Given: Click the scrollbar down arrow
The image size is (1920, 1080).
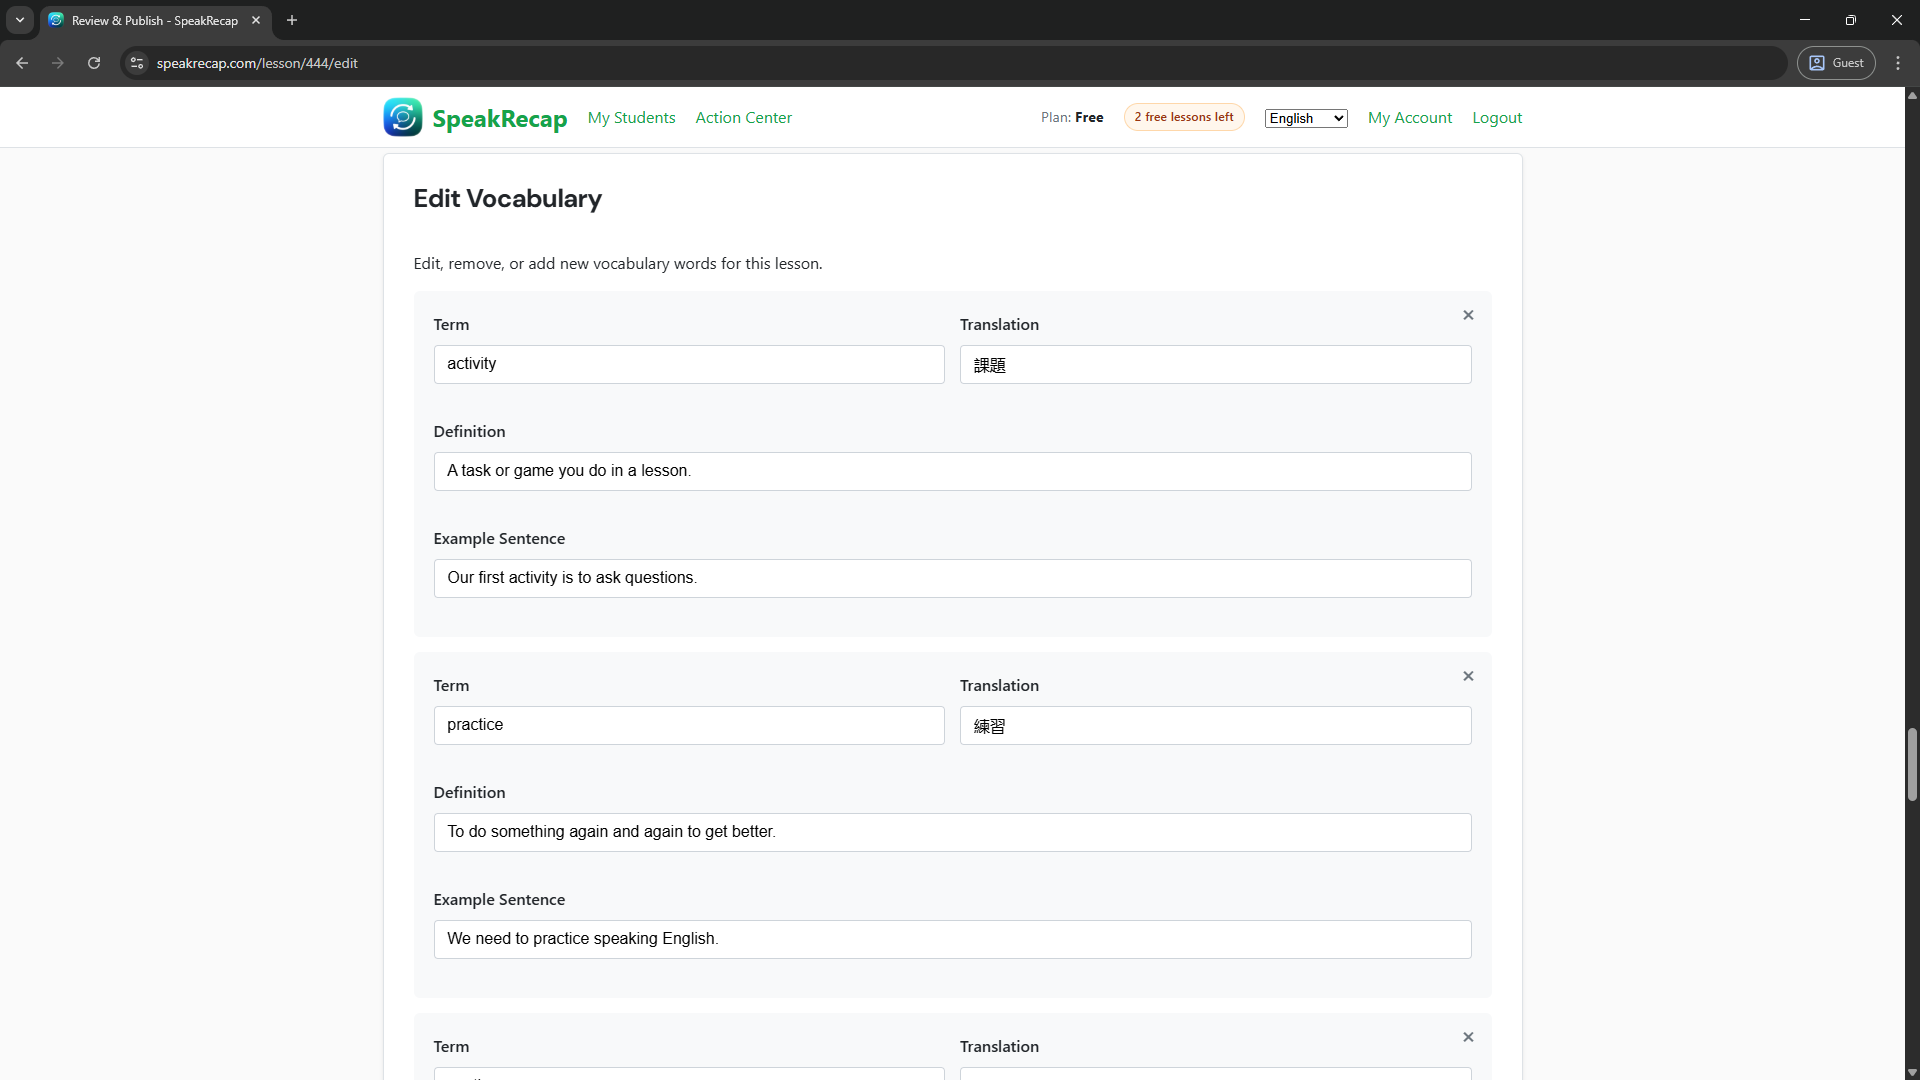Looking at the screenshot, I should (1912, 1073).
